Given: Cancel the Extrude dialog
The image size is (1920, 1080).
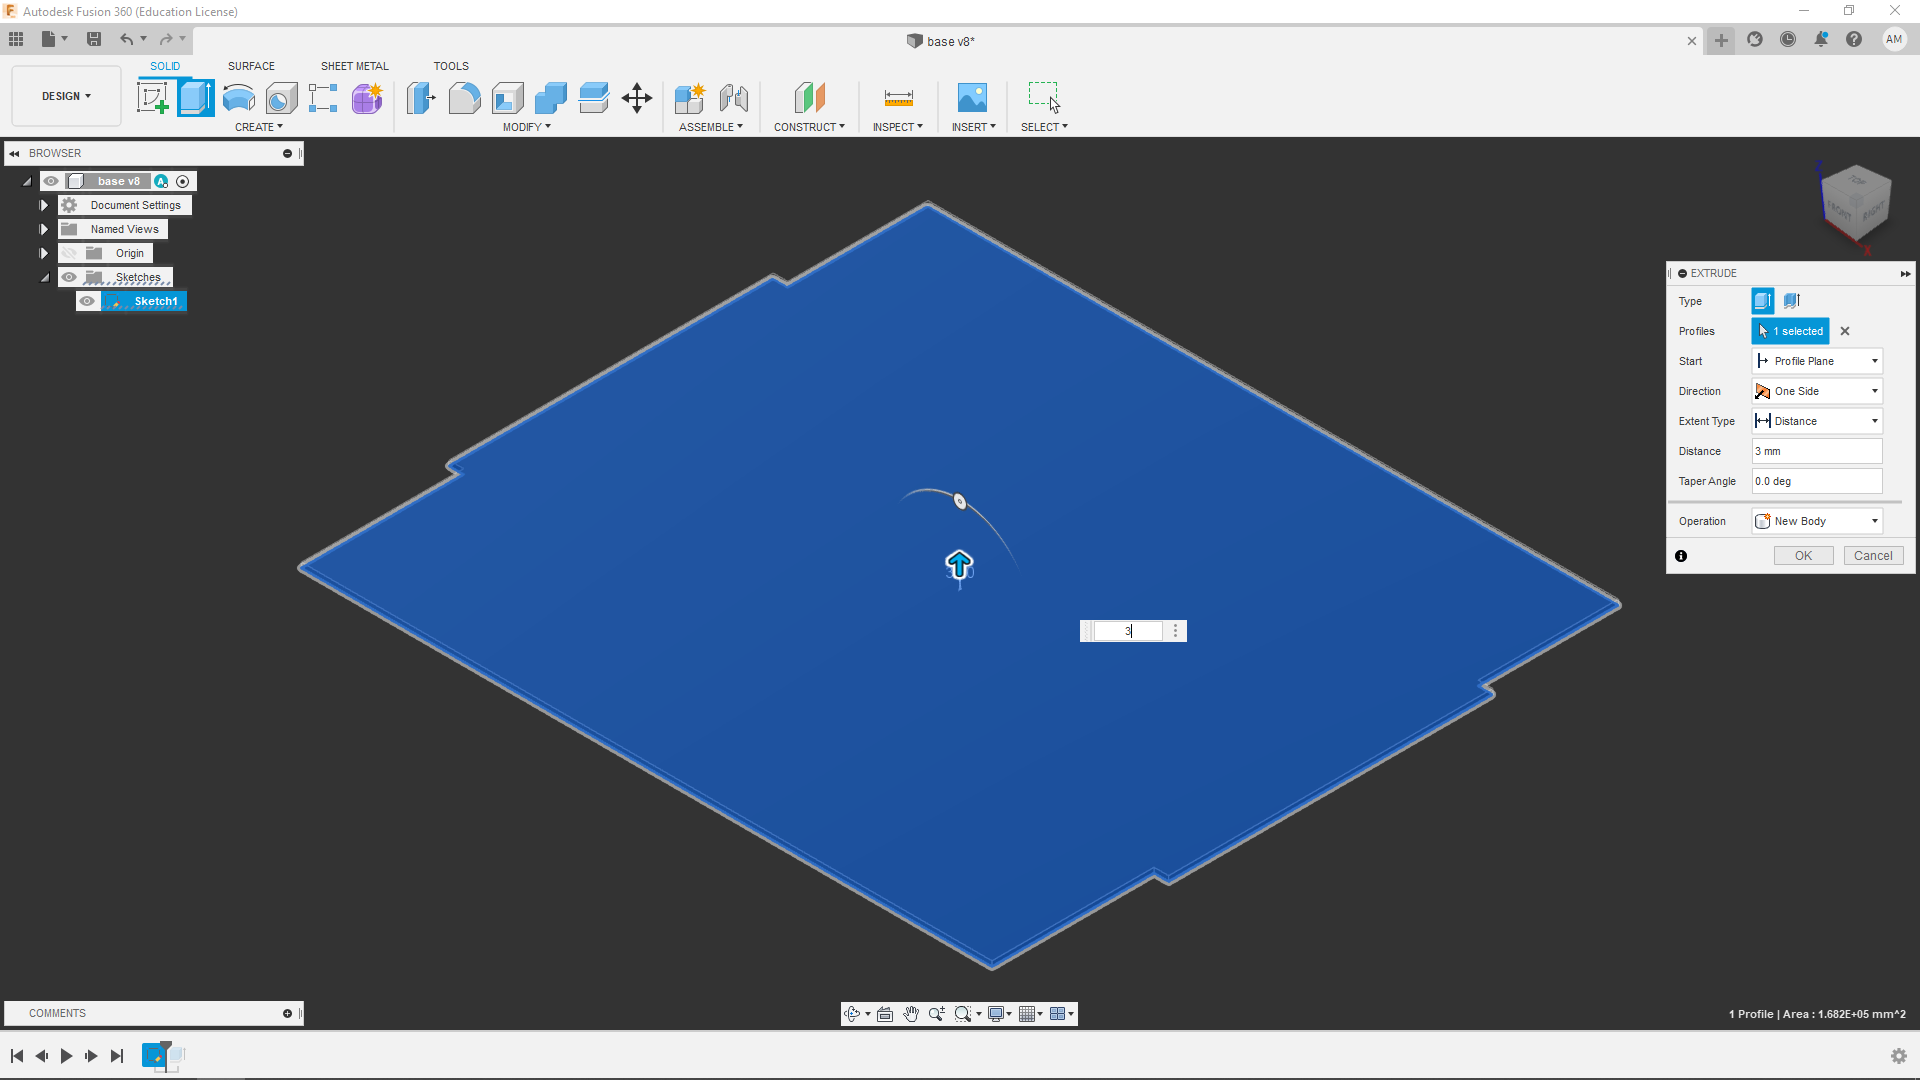Looking at the screenshot, I should pos(1872,556).
